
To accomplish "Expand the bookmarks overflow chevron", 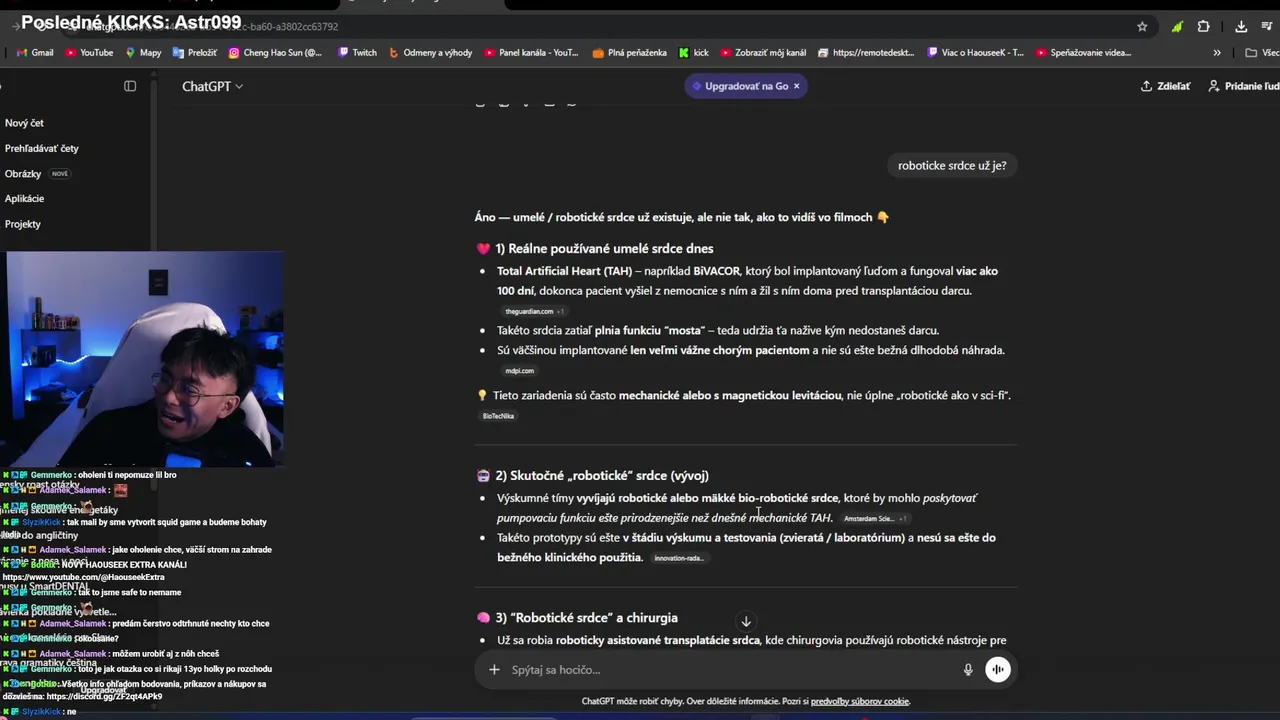I will point(1217,52).
